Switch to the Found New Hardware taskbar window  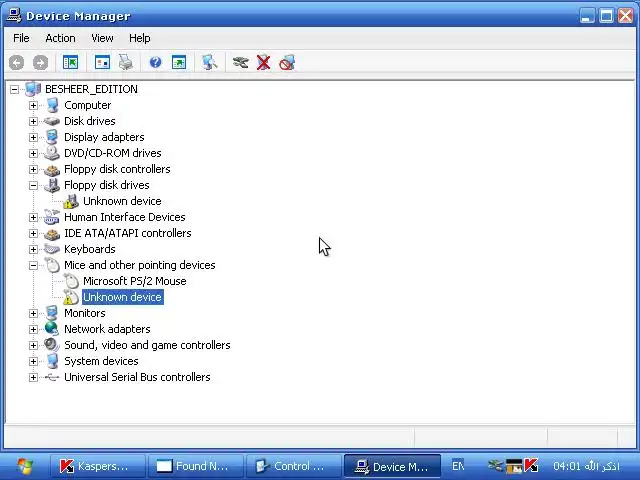point(196,466)
